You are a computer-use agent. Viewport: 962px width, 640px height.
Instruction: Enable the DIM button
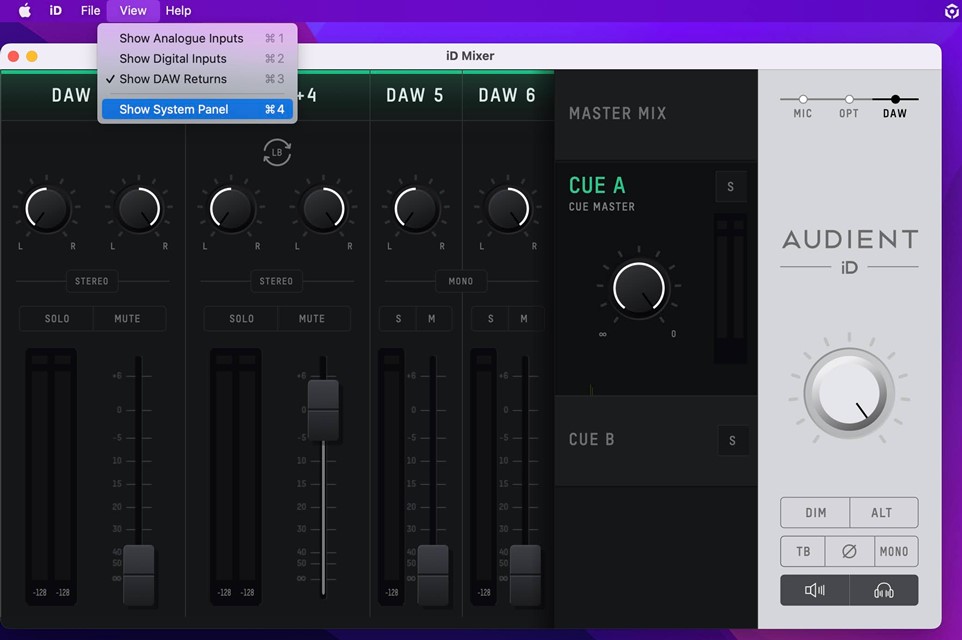click(815, 512)
